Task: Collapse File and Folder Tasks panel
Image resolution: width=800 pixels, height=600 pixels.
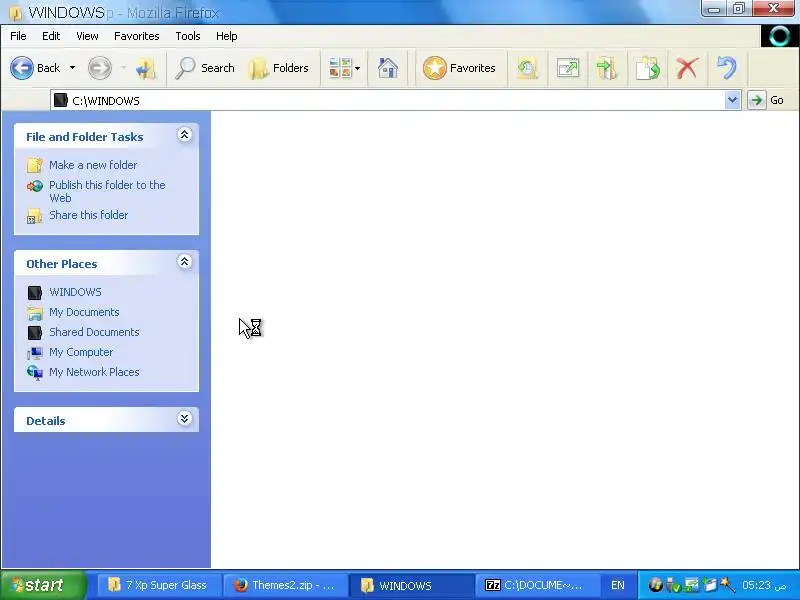Action: 184,135
